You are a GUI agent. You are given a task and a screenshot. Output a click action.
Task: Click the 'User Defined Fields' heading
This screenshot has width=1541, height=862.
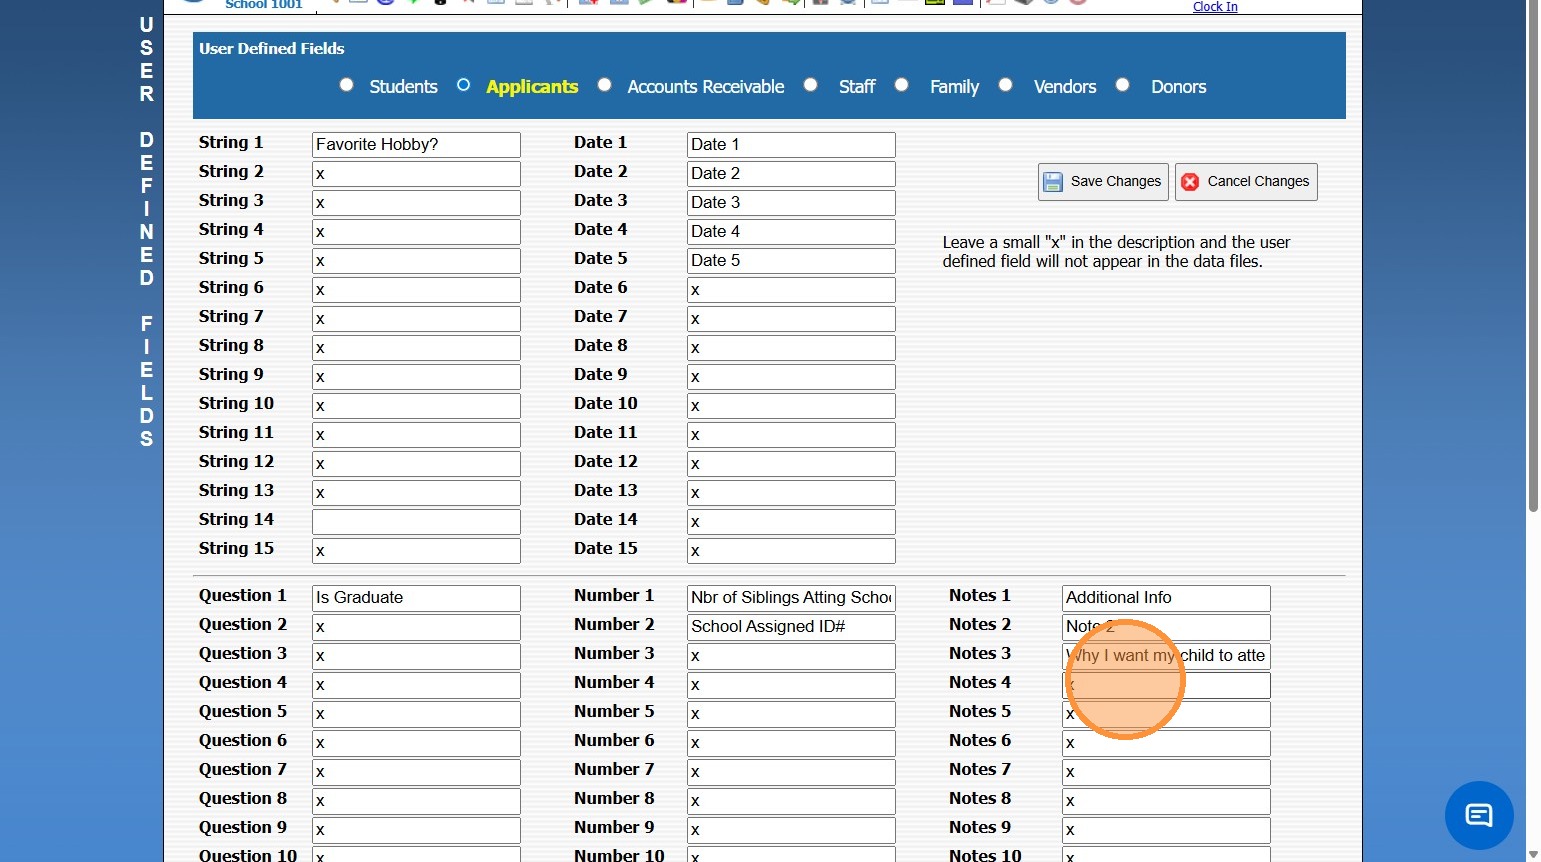pos(271,48)
